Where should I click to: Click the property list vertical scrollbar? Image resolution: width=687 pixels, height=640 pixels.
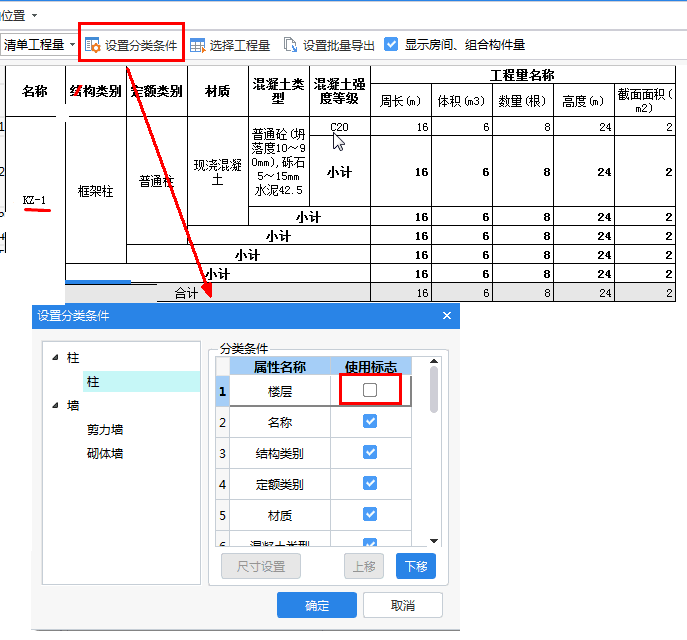[434, 390]
